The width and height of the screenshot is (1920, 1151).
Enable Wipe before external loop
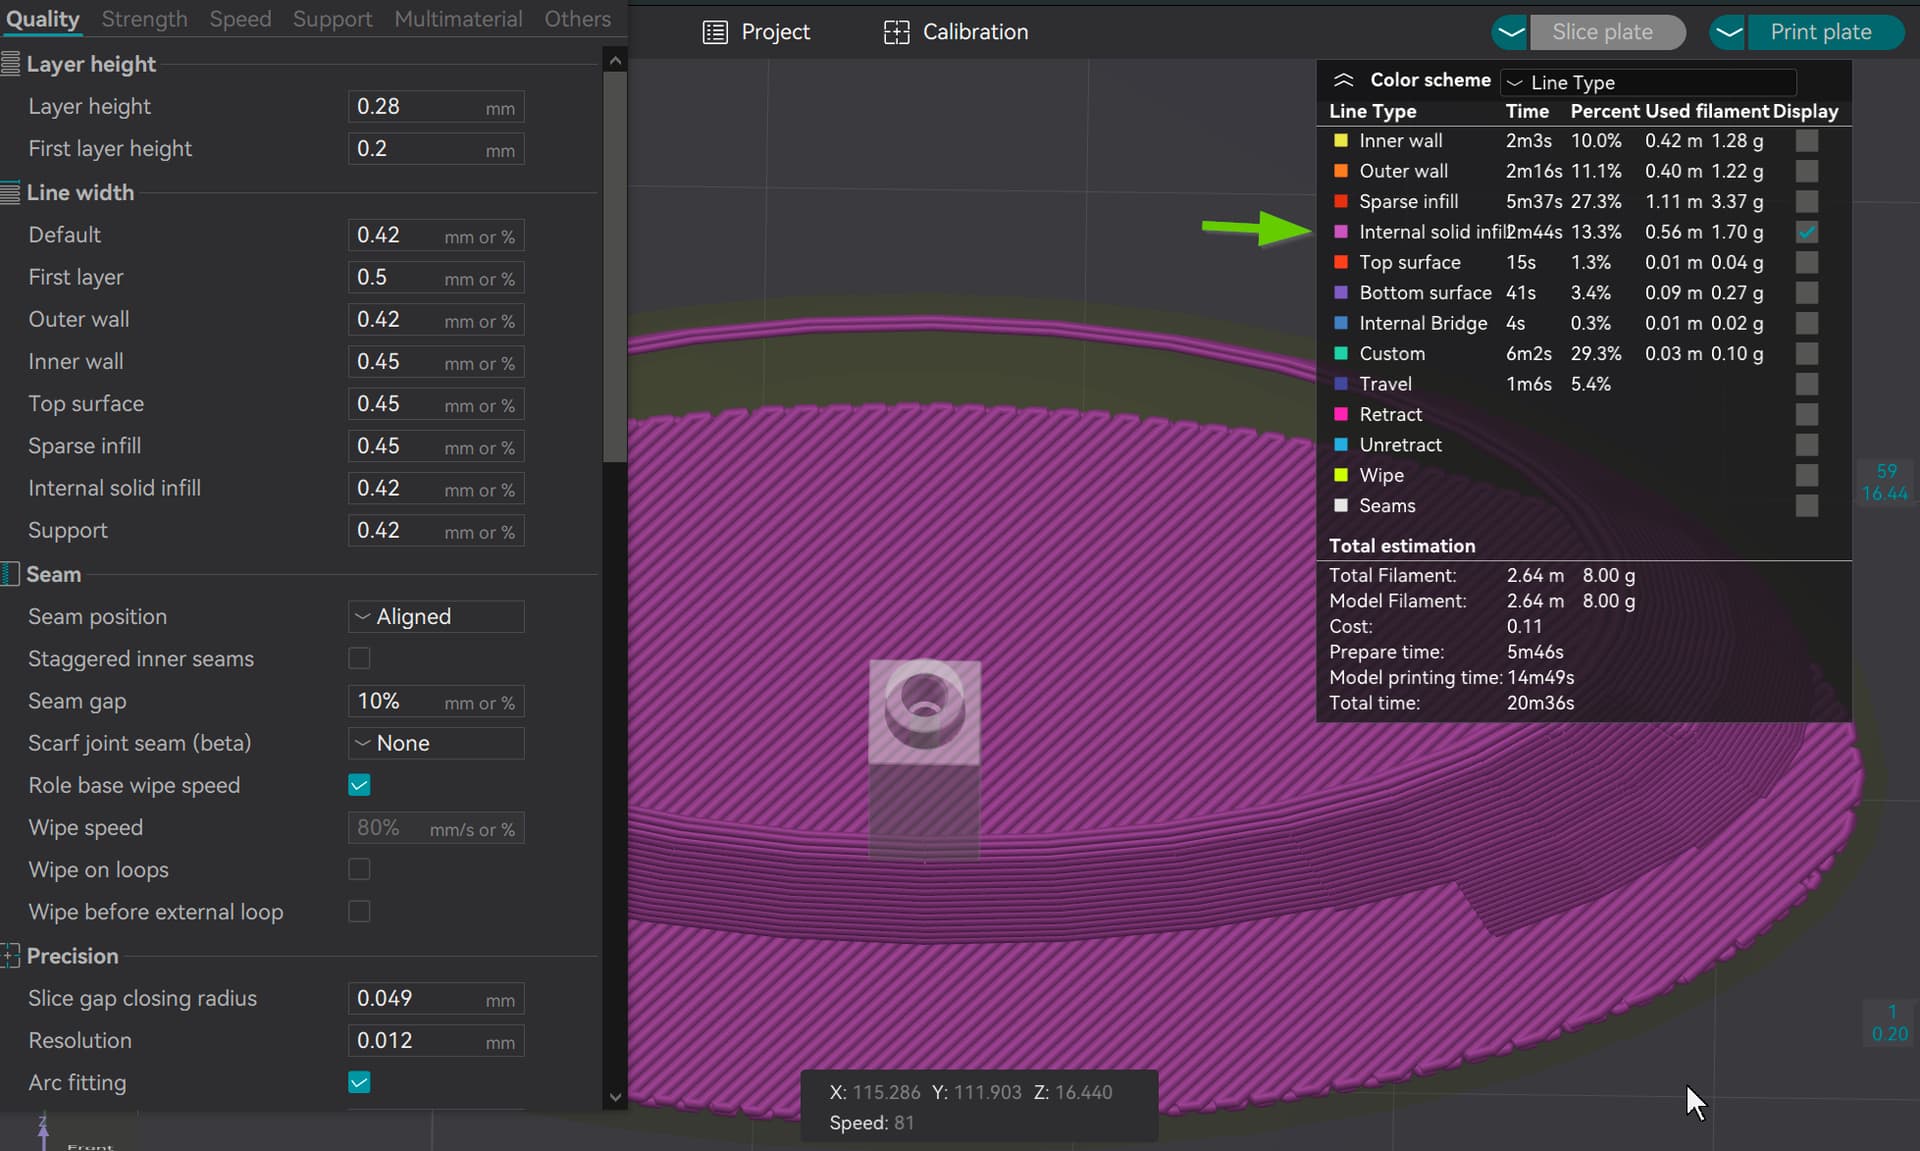[359, 911]
